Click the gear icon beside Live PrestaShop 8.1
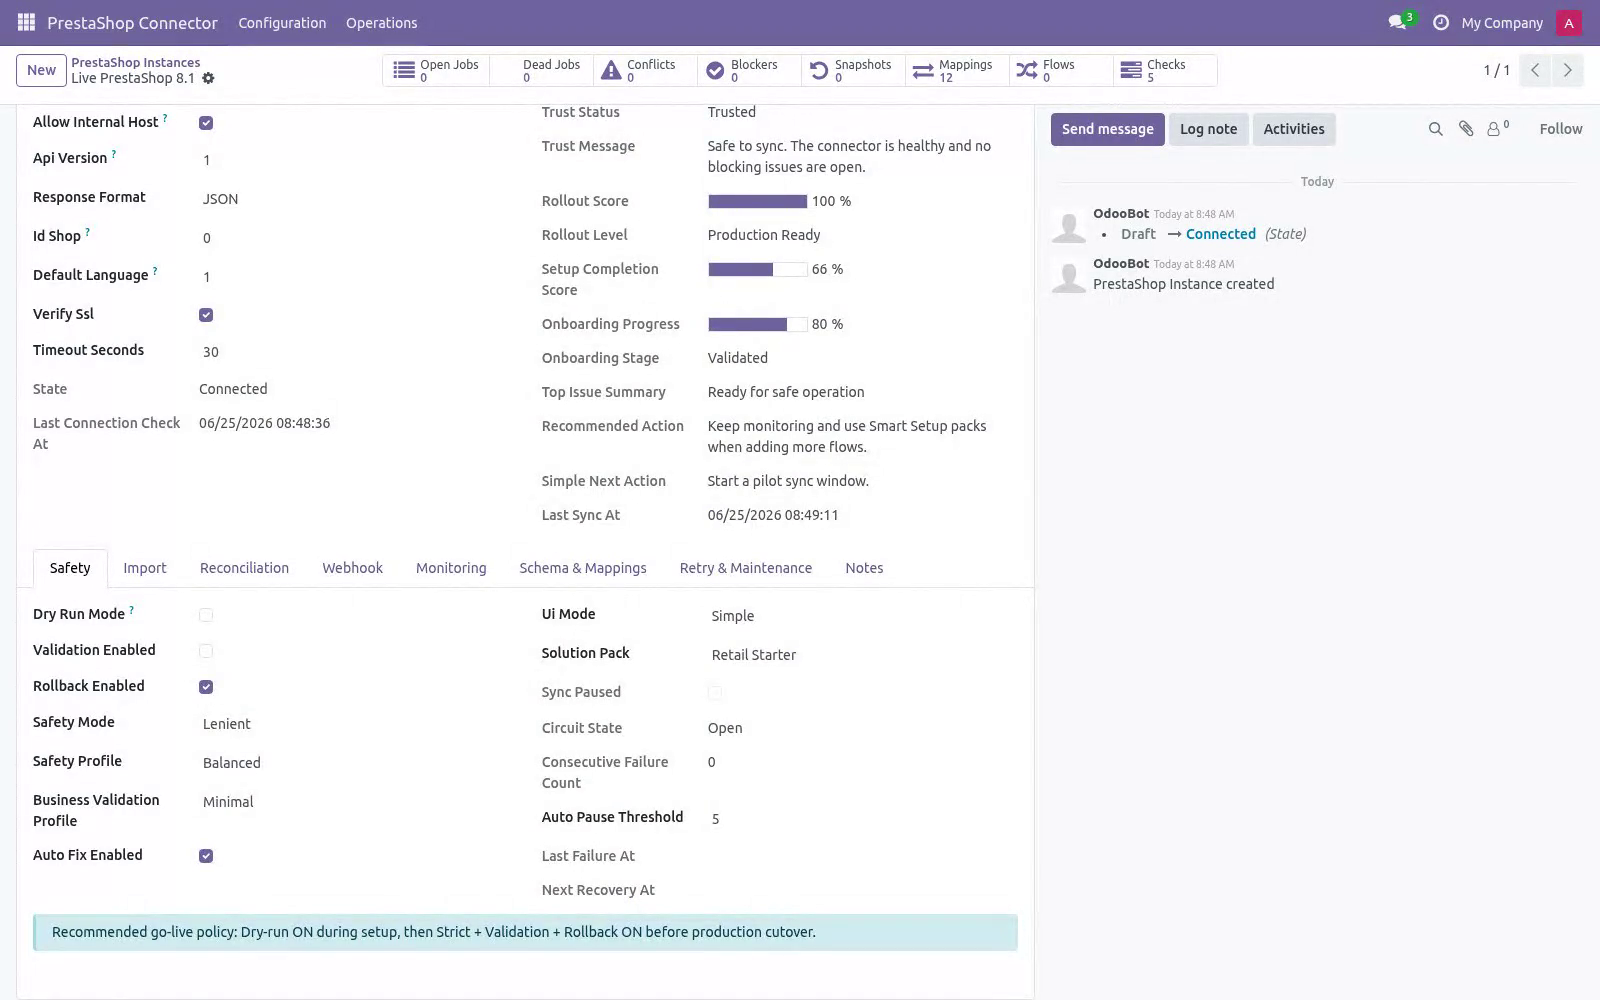Viewport: 1600px width, 1000px height. click(x=208, y=78)
